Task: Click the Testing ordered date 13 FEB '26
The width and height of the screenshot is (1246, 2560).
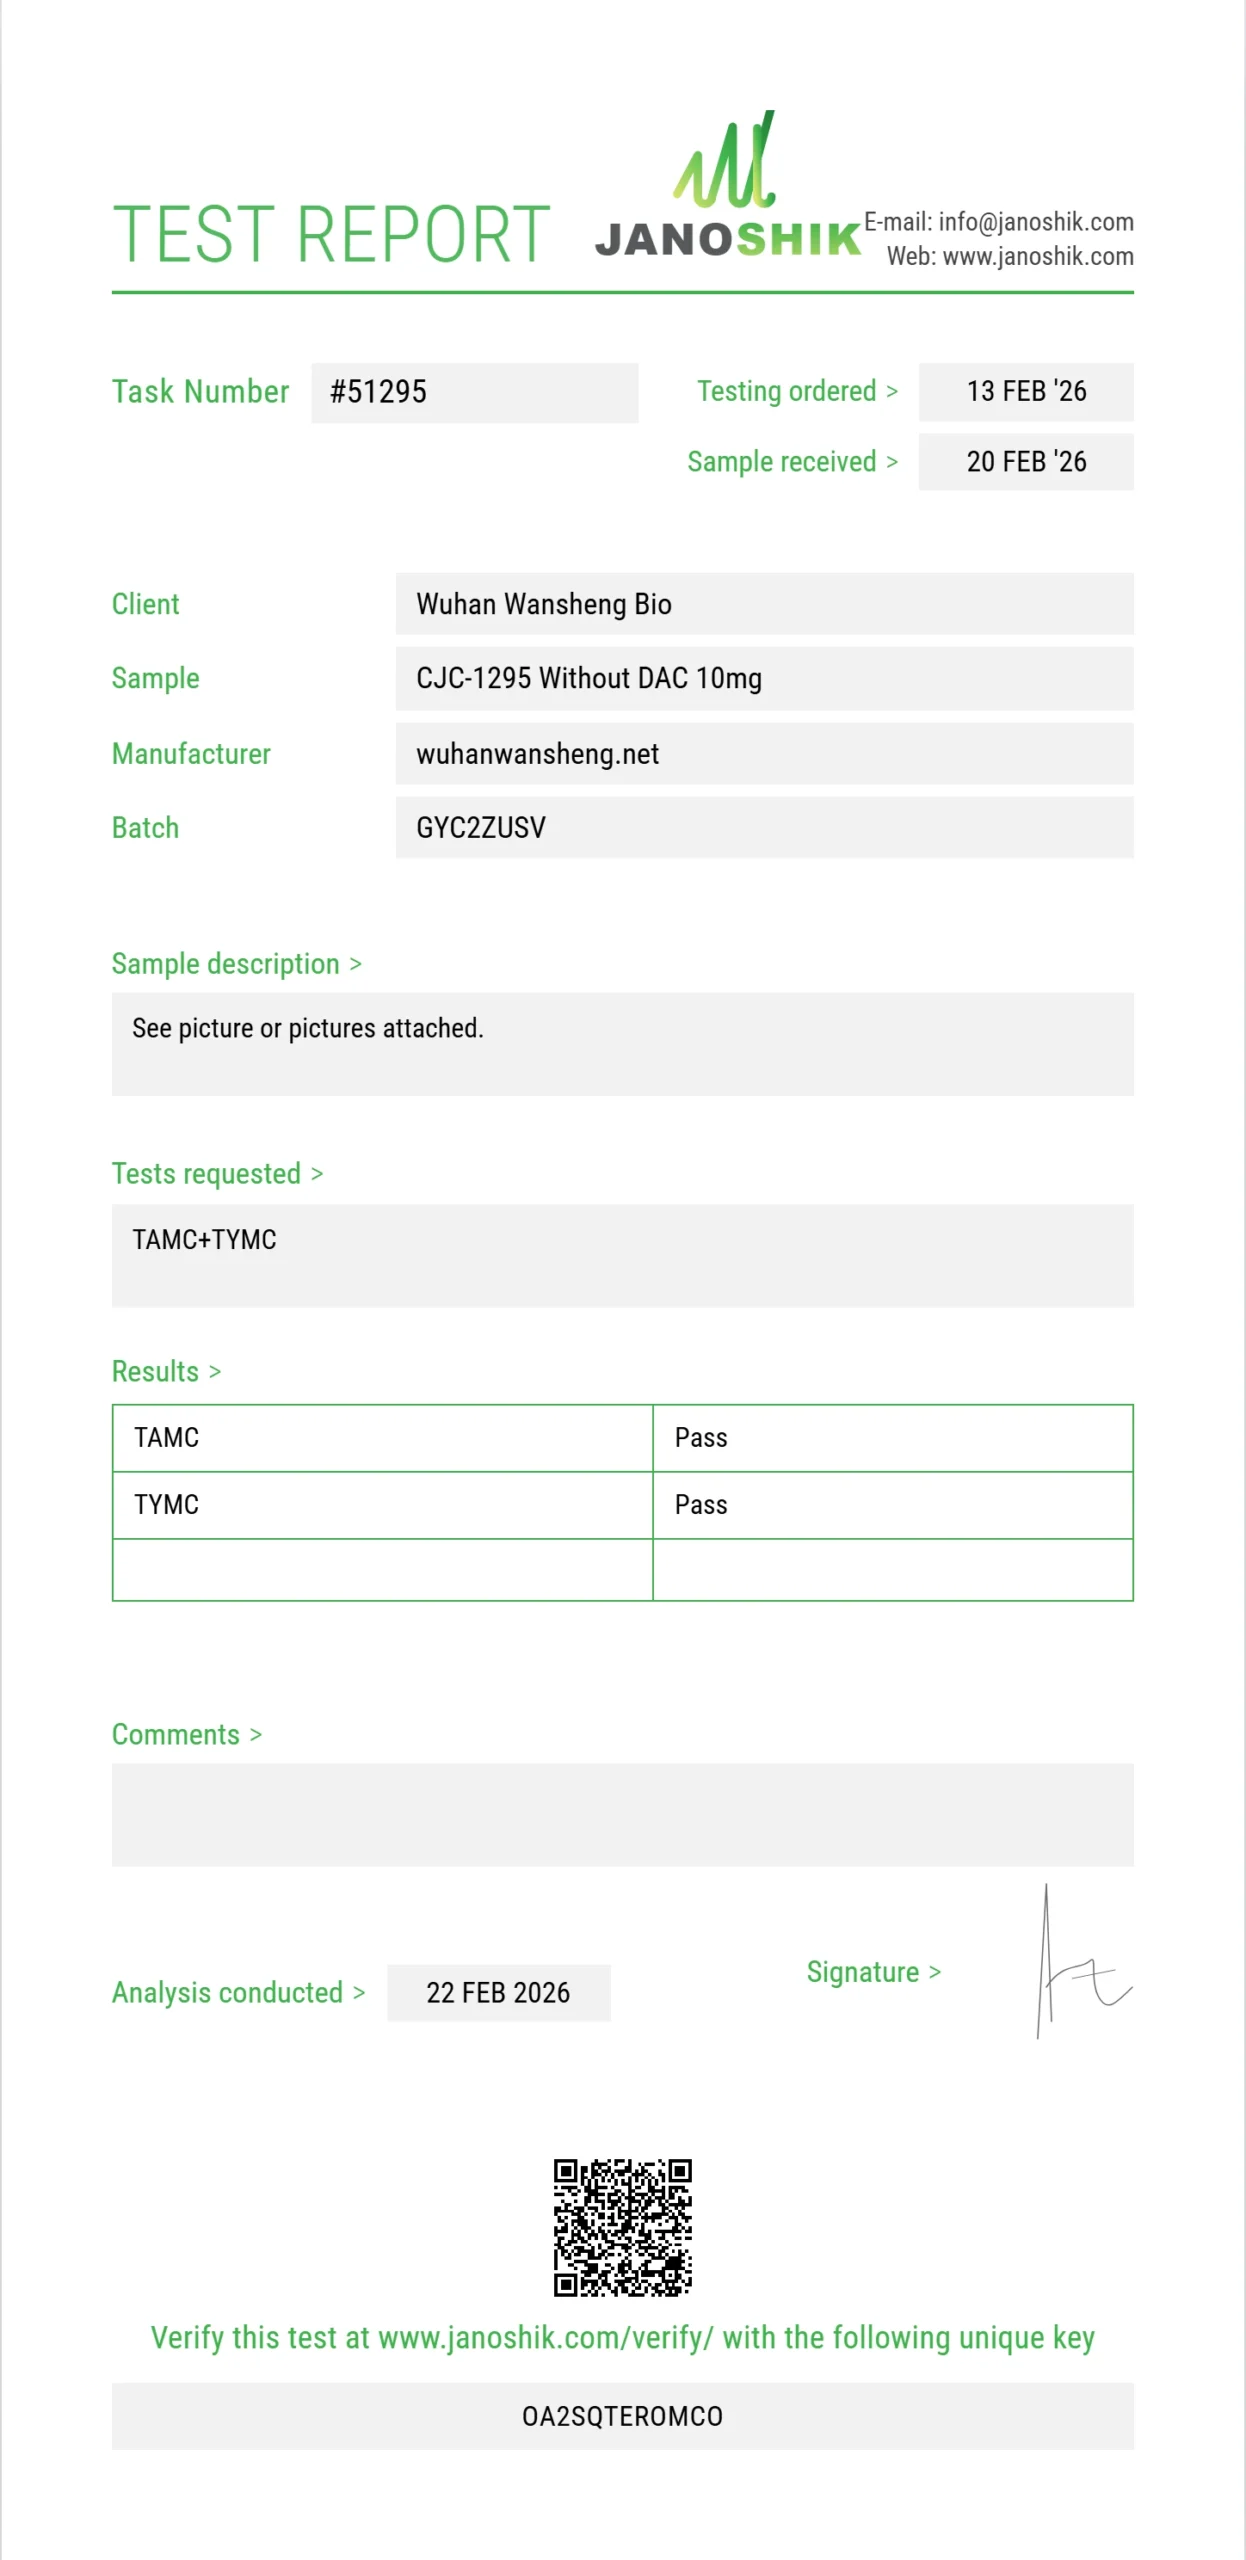Action: 1026,392
